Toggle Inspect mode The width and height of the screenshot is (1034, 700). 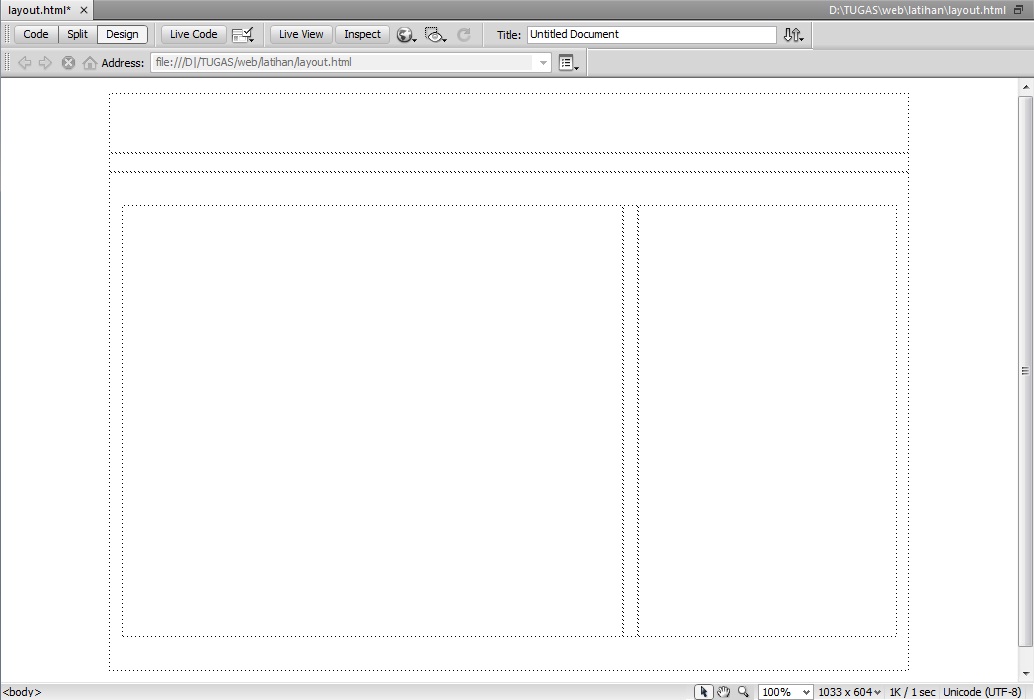[362, 34]
